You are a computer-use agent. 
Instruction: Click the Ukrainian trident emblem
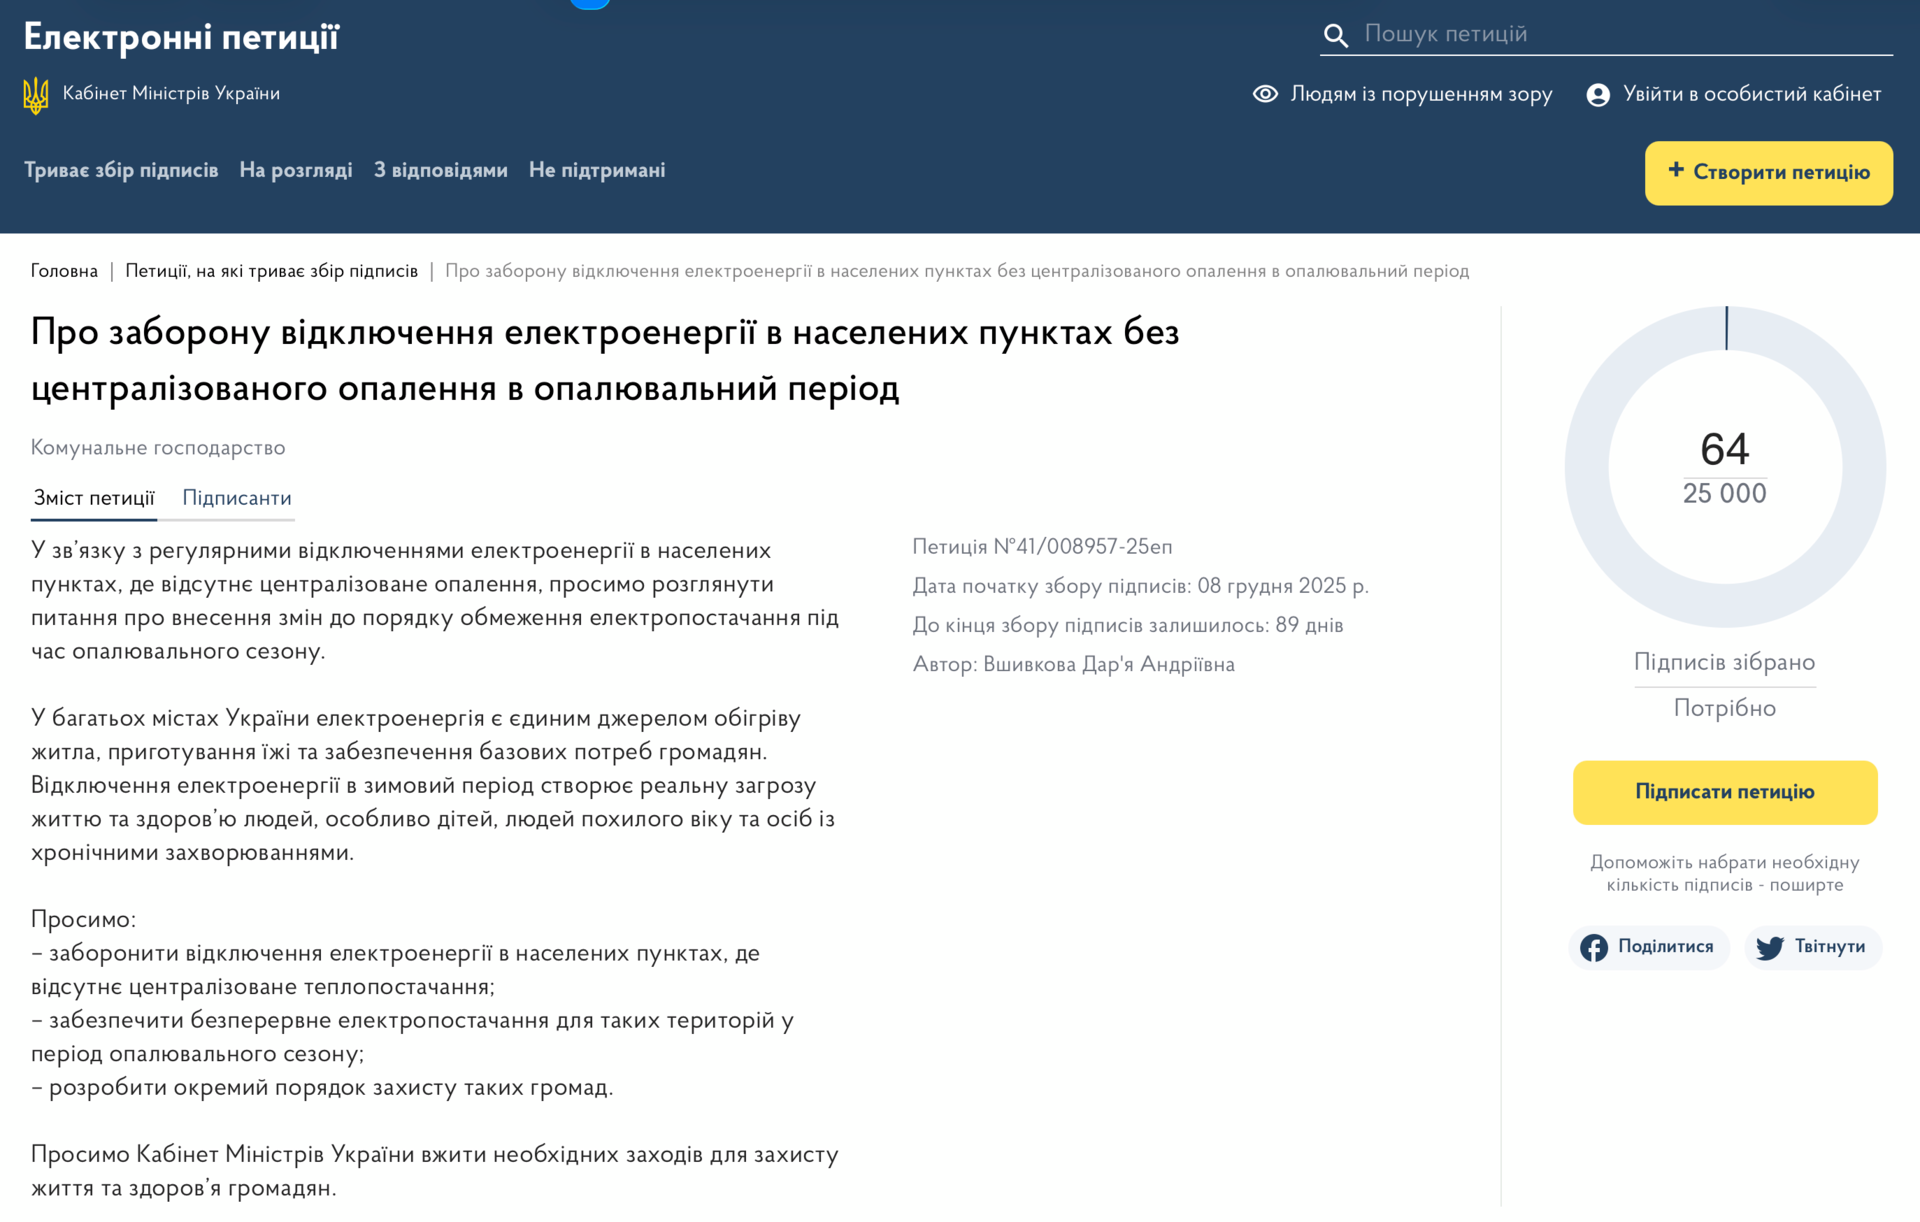(x=36, y=95)
